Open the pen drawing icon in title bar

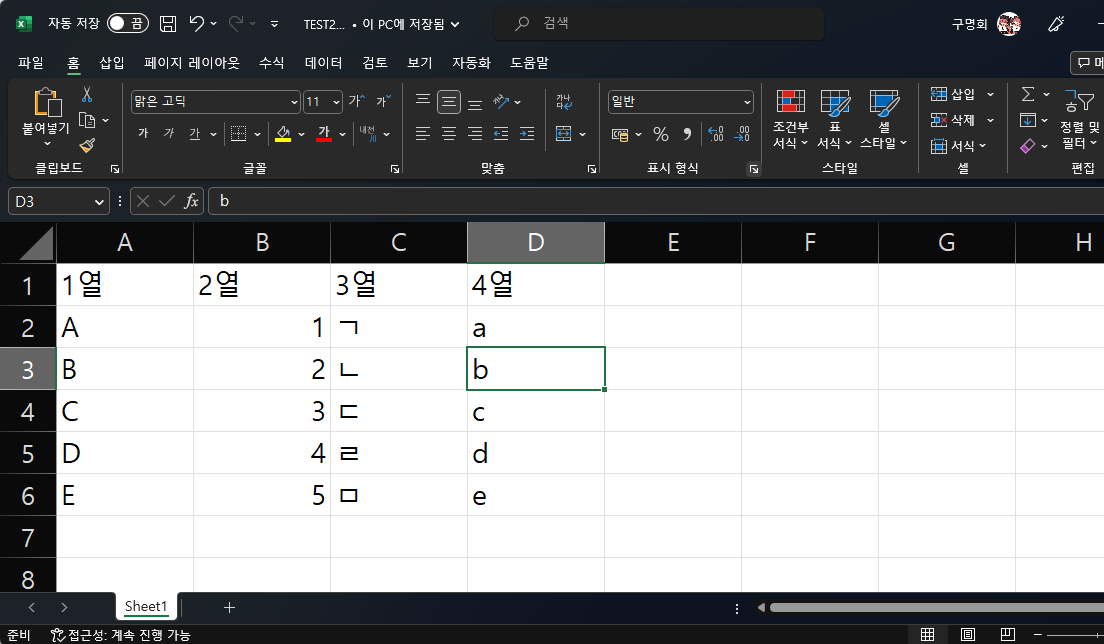[1055, 24]
